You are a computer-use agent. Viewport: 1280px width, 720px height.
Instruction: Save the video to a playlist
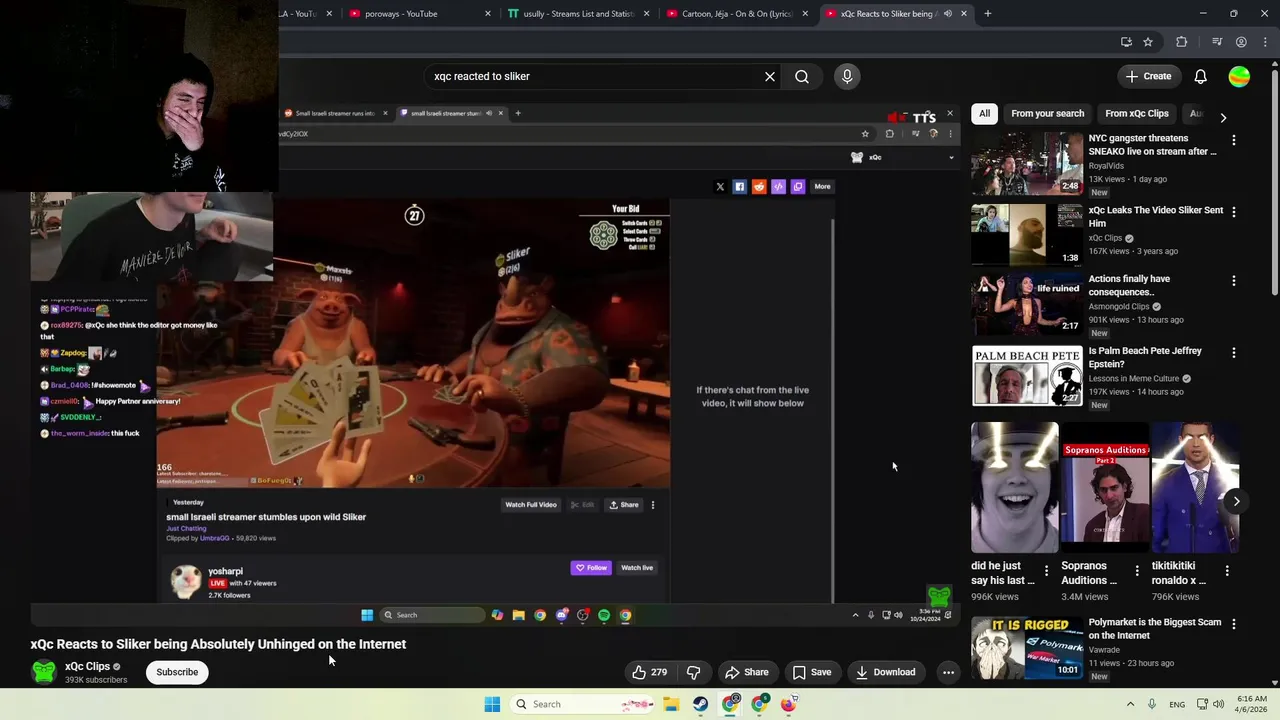pos(812,672)
